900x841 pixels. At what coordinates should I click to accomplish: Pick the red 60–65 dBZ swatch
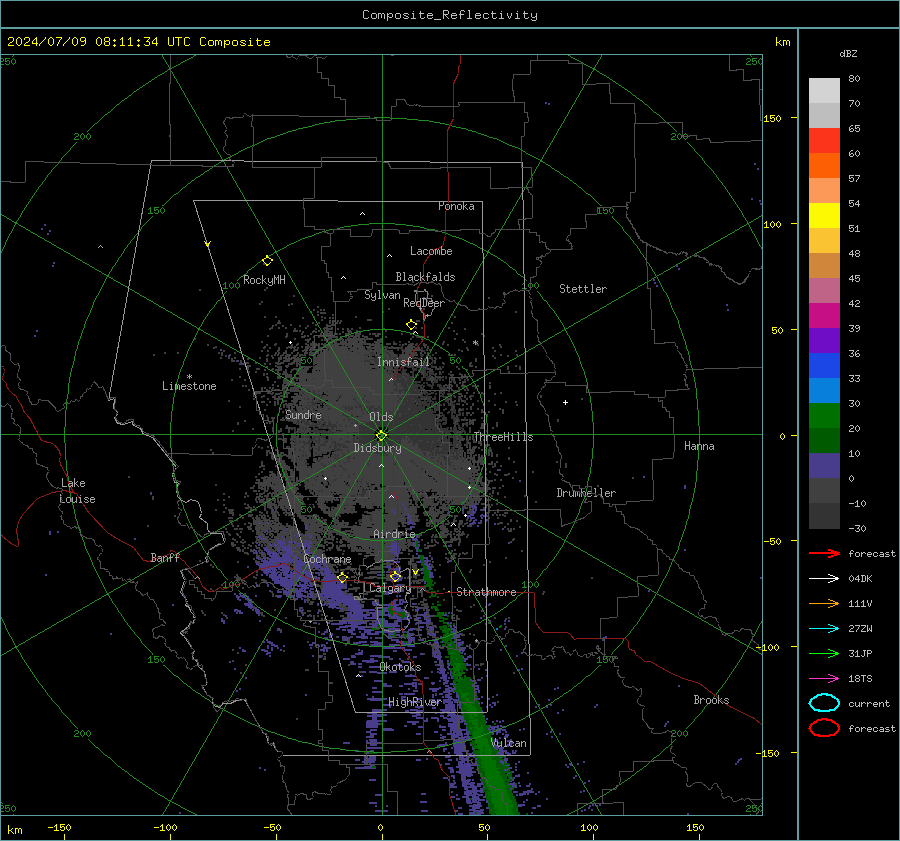[x=824, y=141]
